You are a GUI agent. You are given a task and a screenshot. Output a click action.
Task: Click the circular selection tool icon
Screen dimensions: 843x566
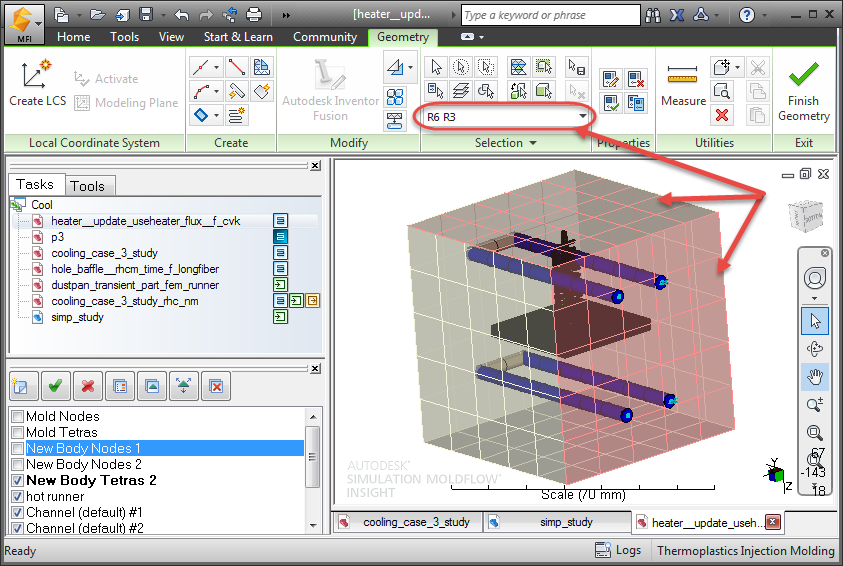coord(461,67)
